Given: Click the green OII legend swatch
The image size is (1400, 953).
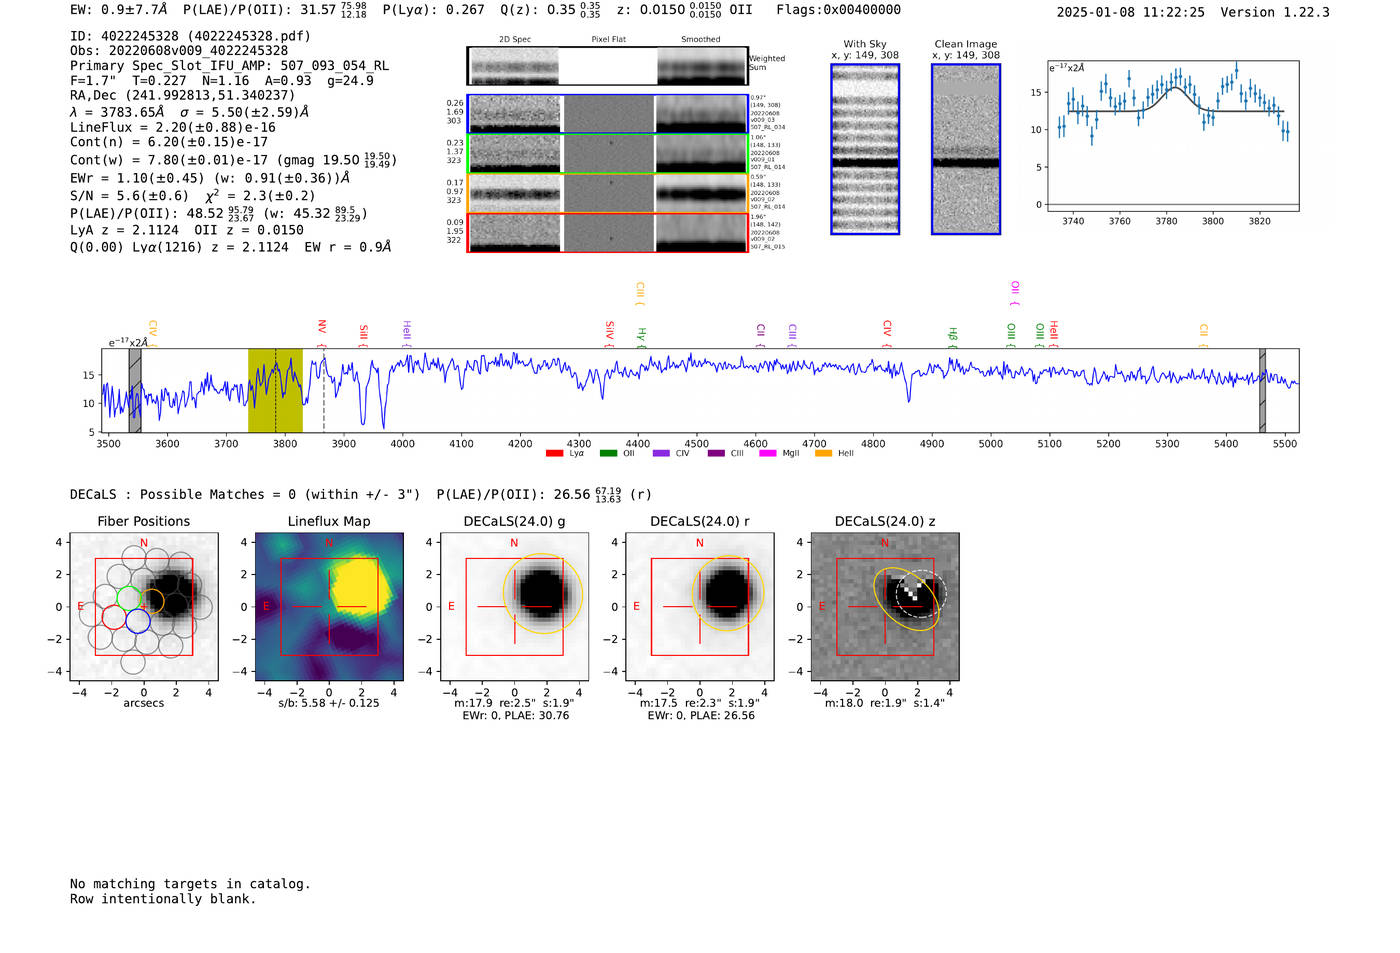Looking at the screenshot, I should coord(608,454).
